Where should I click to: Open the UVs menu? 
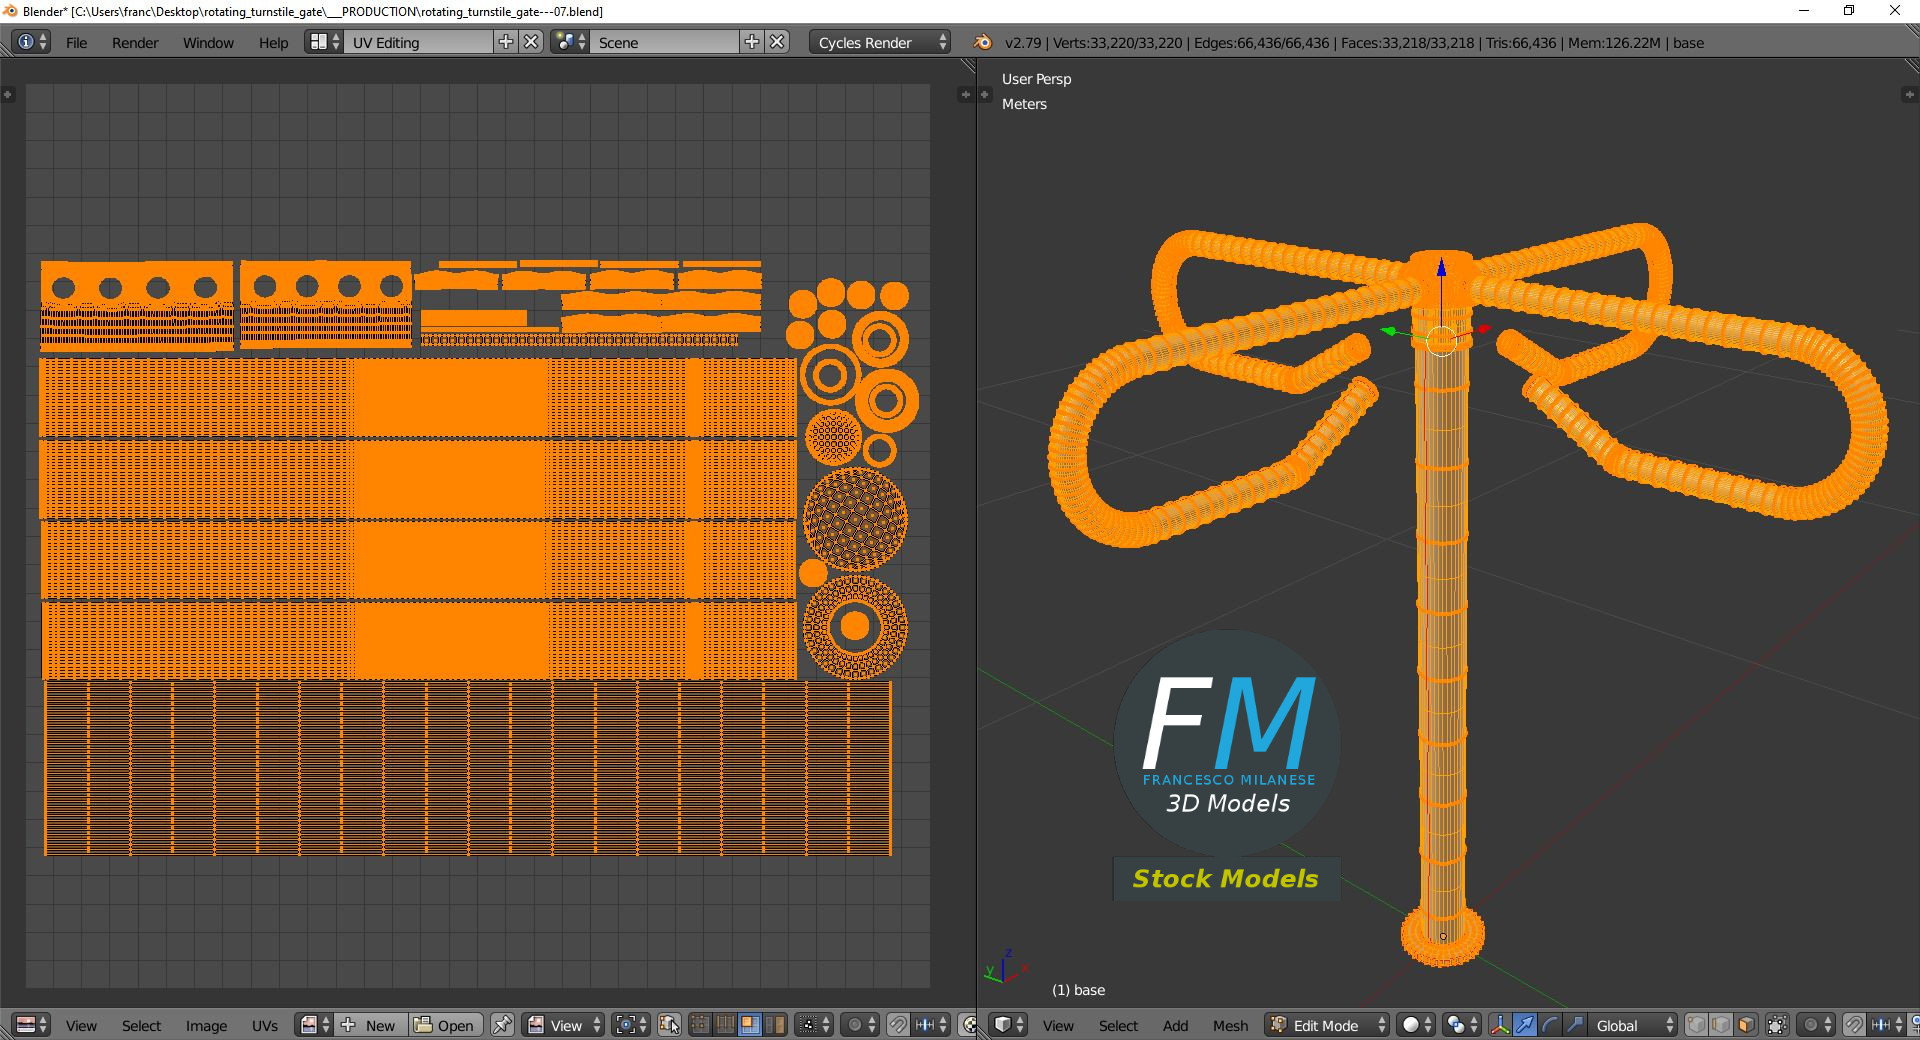coord(264,1025)
